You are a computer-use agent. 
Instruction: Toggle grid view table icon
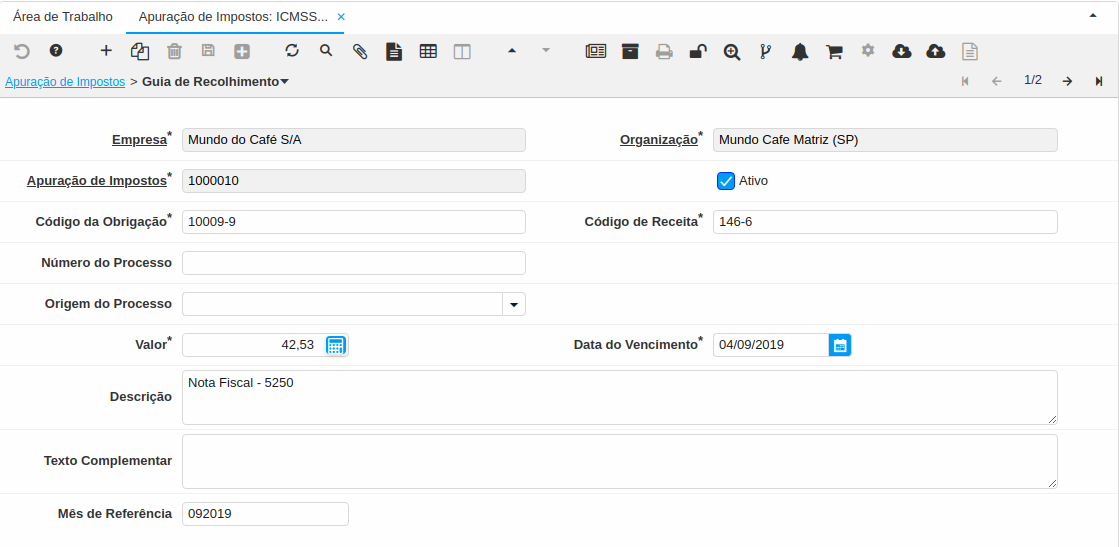tap(428, 51)
